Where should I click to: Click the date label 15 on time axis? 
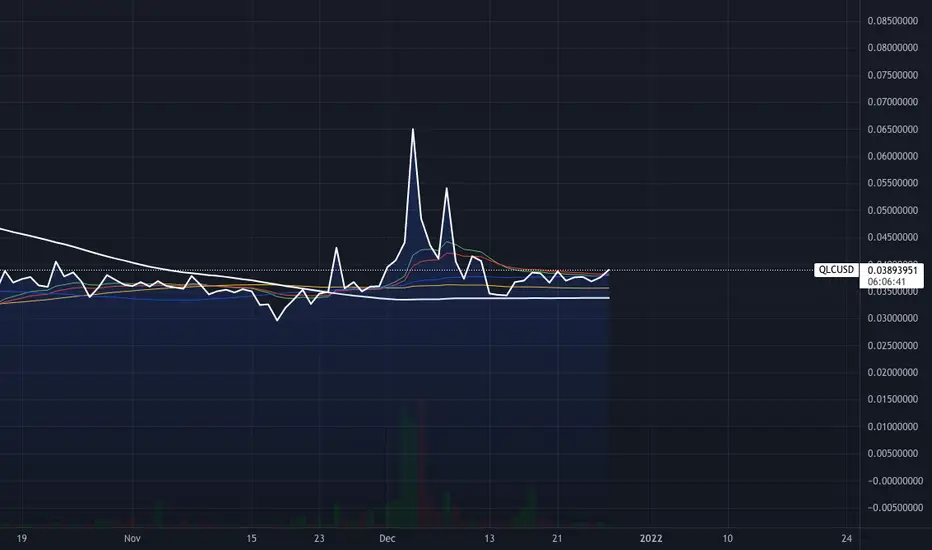[251, 538]
